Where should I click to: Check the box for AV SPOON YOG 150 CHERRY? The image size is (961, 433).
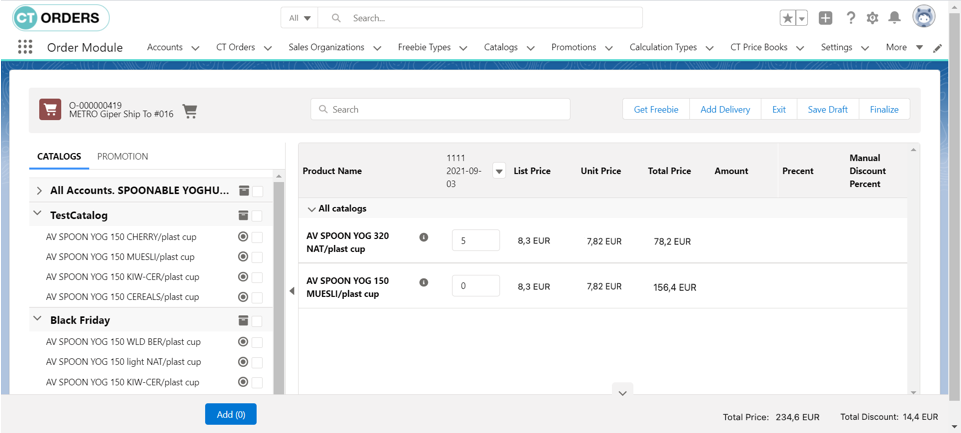257,237
